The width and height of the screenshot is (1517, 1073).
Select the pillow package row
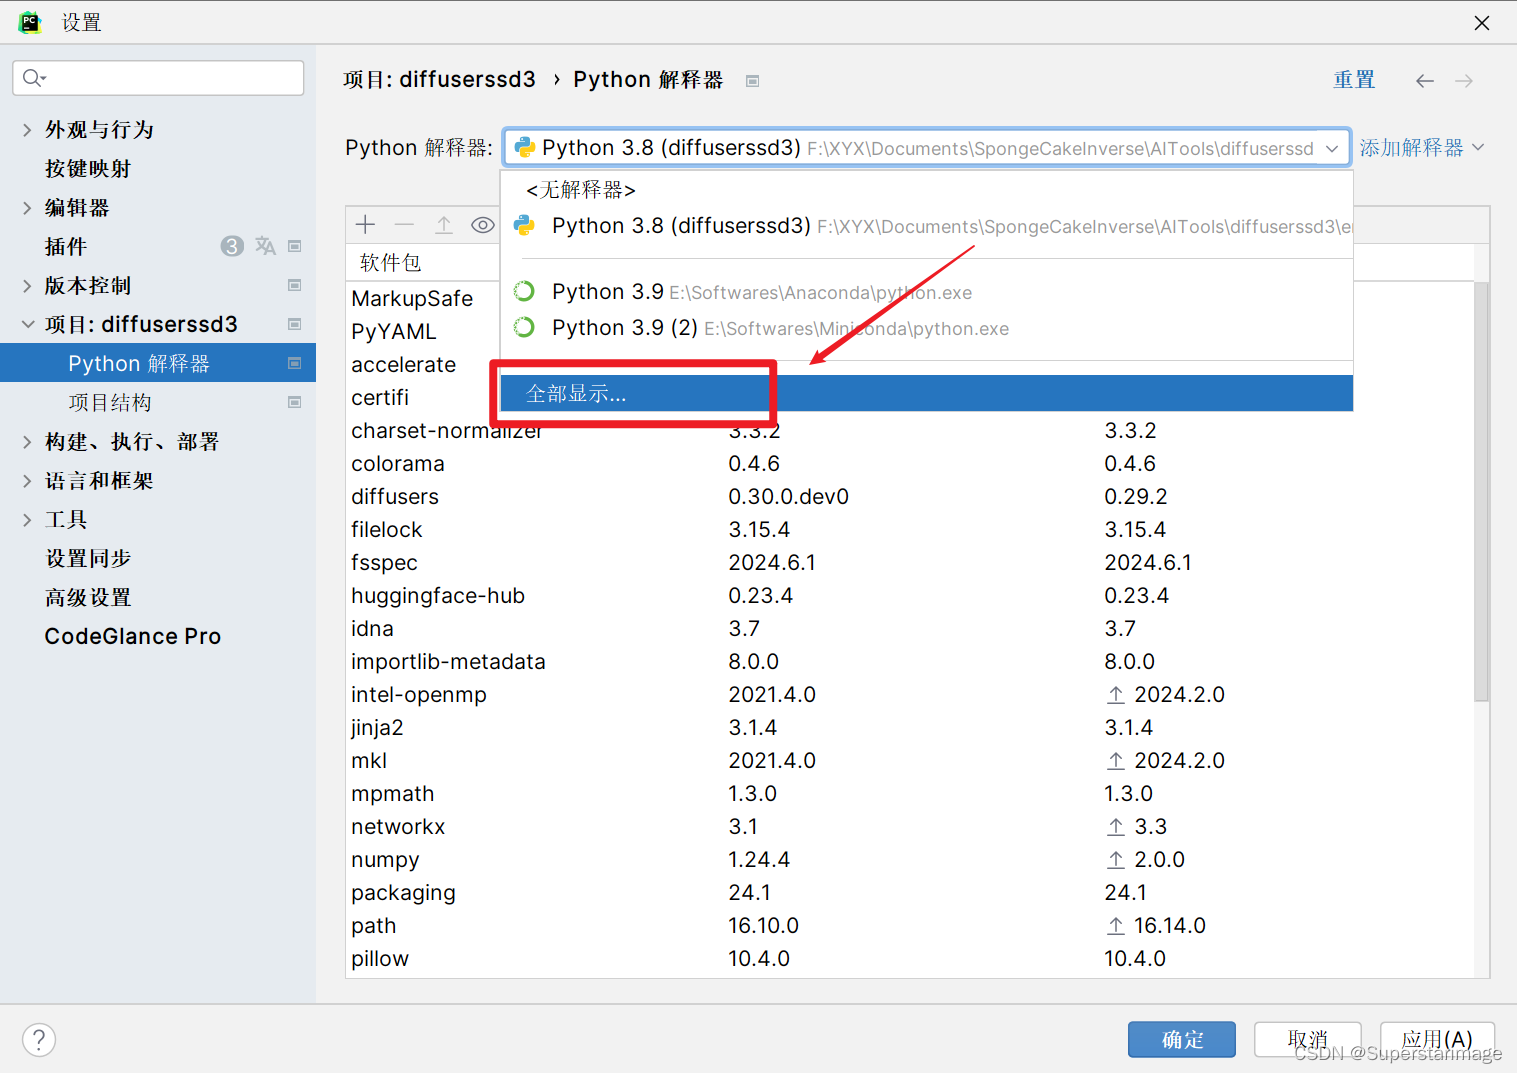pyautogui.click(x=910, y=959)
